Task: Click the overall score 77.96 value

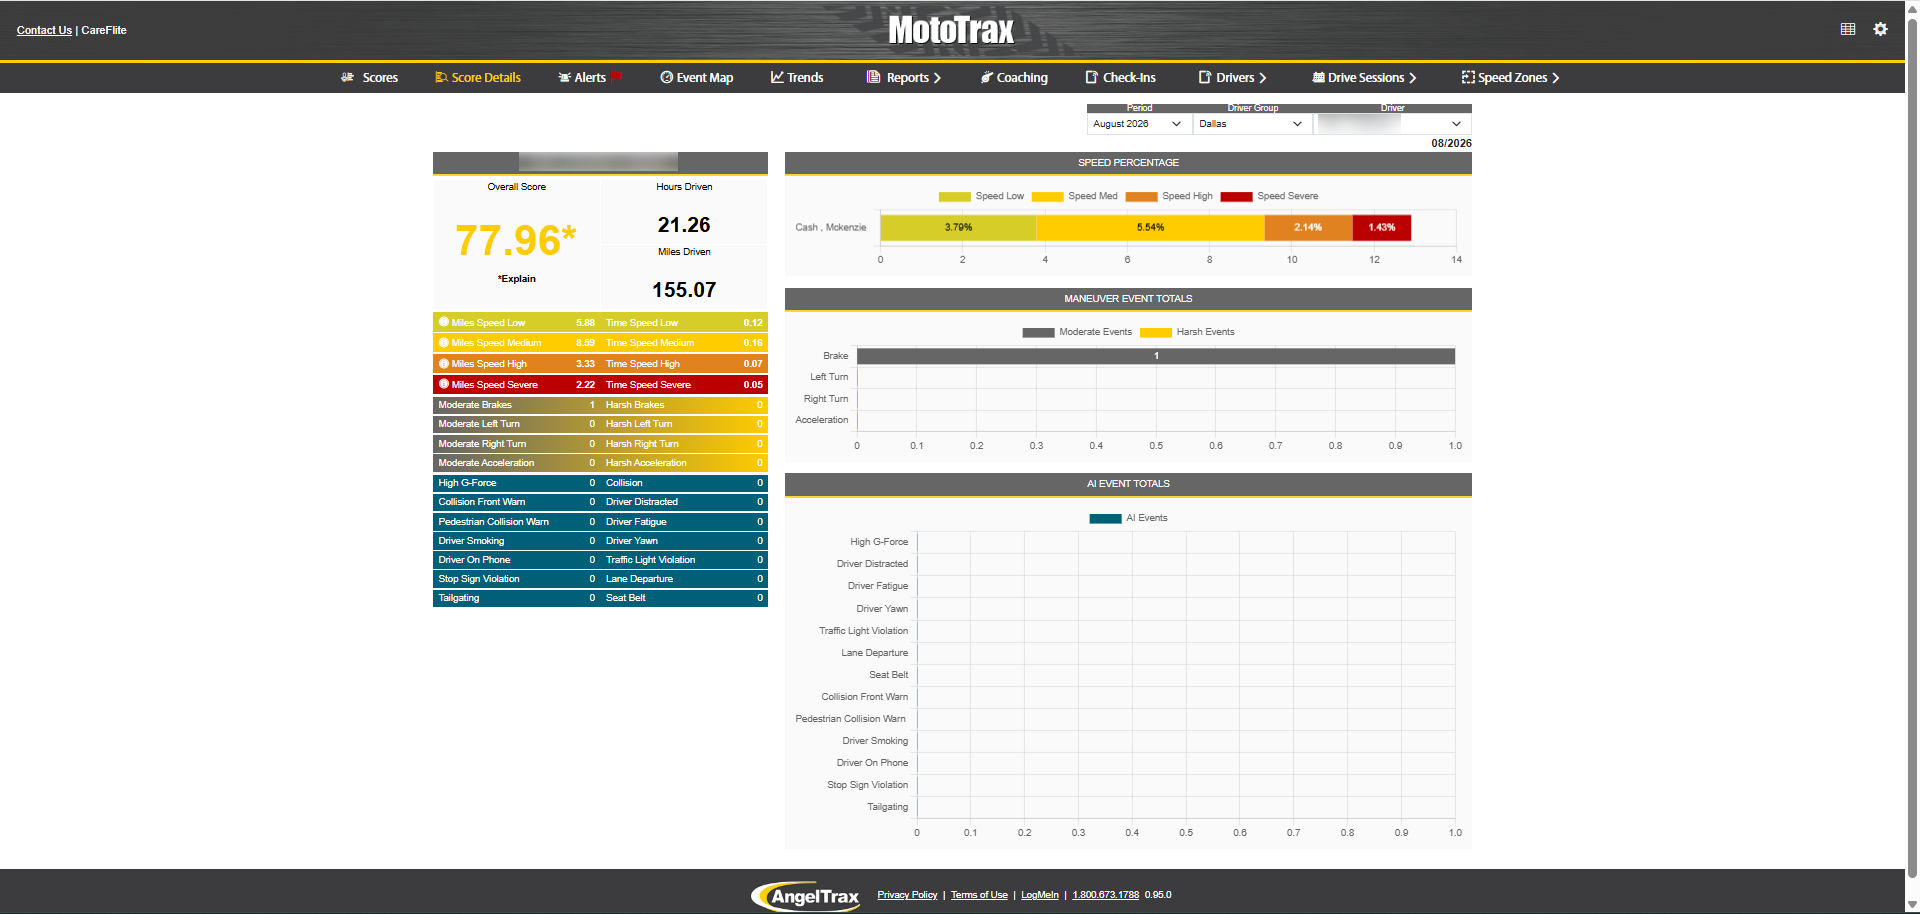Action: (x=516, y=241)
